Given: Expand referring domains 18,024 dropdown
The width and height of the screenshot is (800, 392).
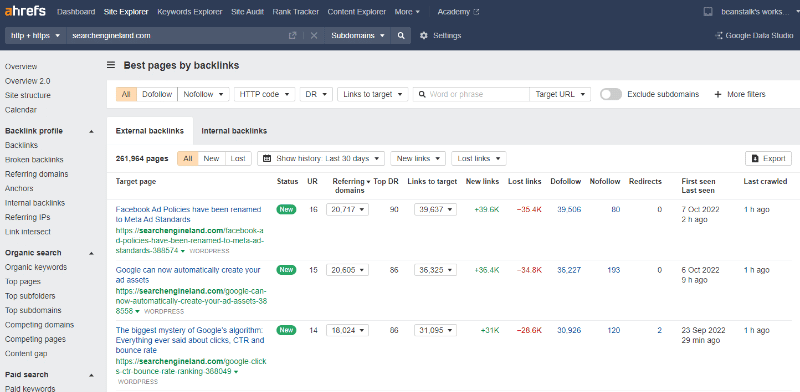Looking at the screenshot, I should (347, 330).
